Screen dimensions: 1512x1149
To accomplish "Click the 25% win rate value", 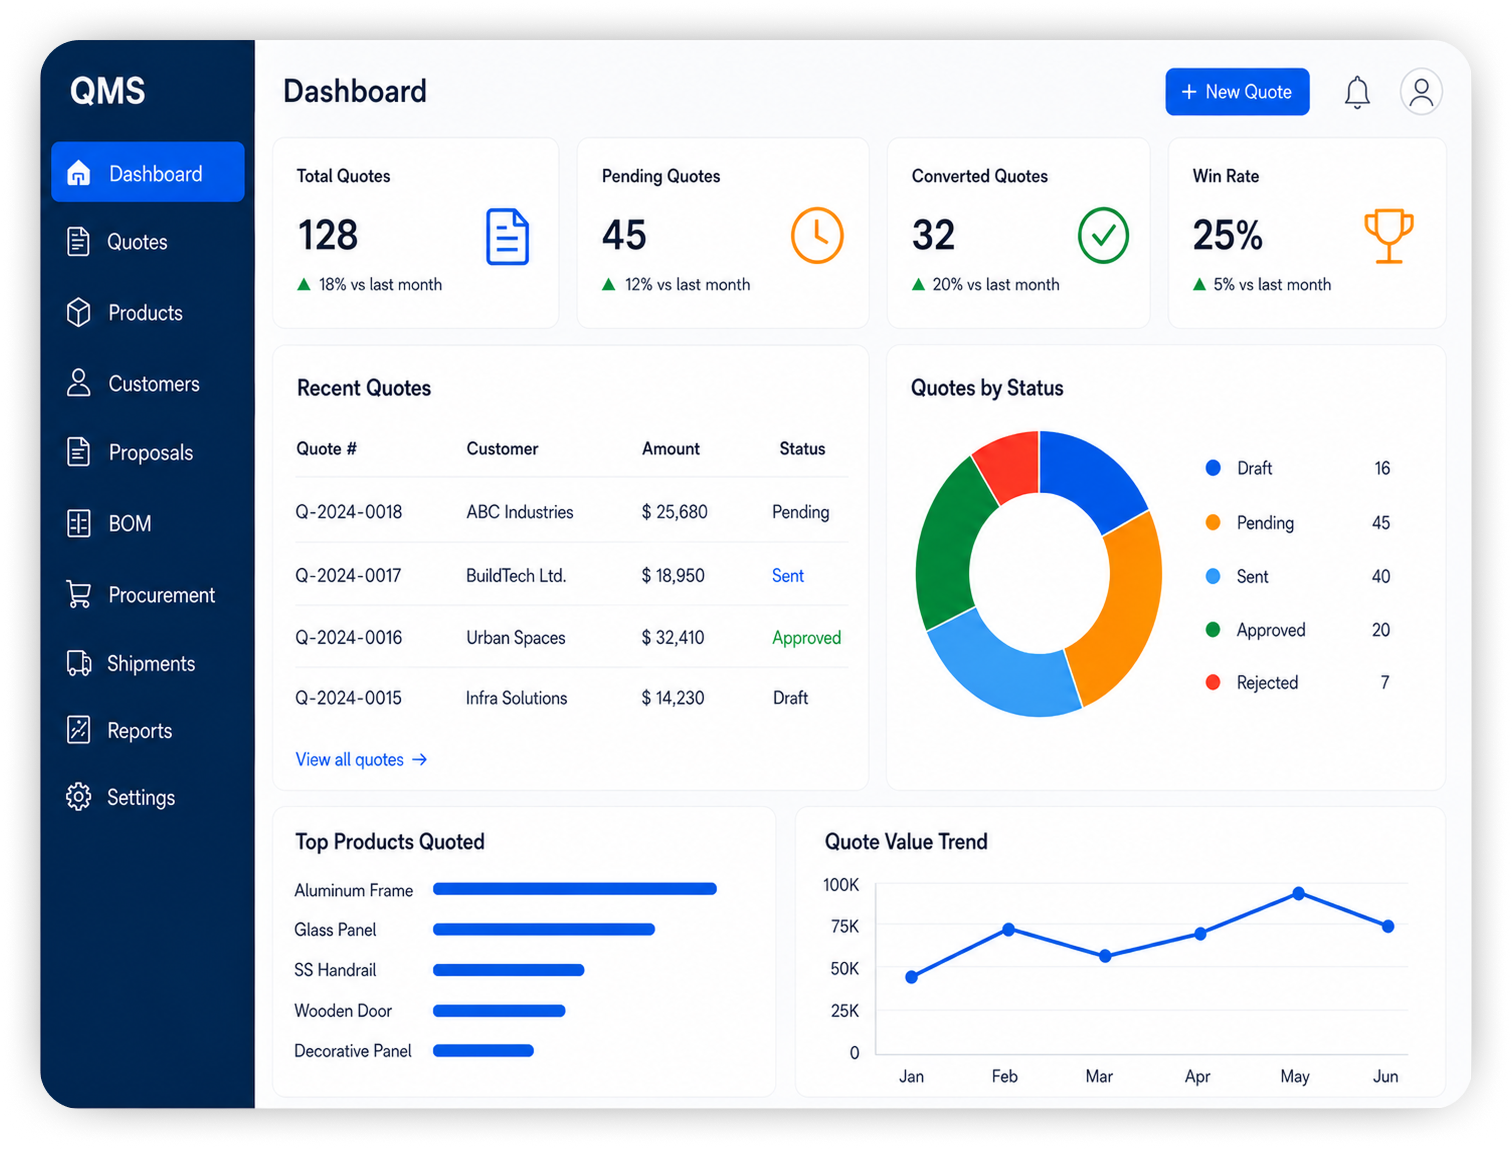I will 1228,236.
